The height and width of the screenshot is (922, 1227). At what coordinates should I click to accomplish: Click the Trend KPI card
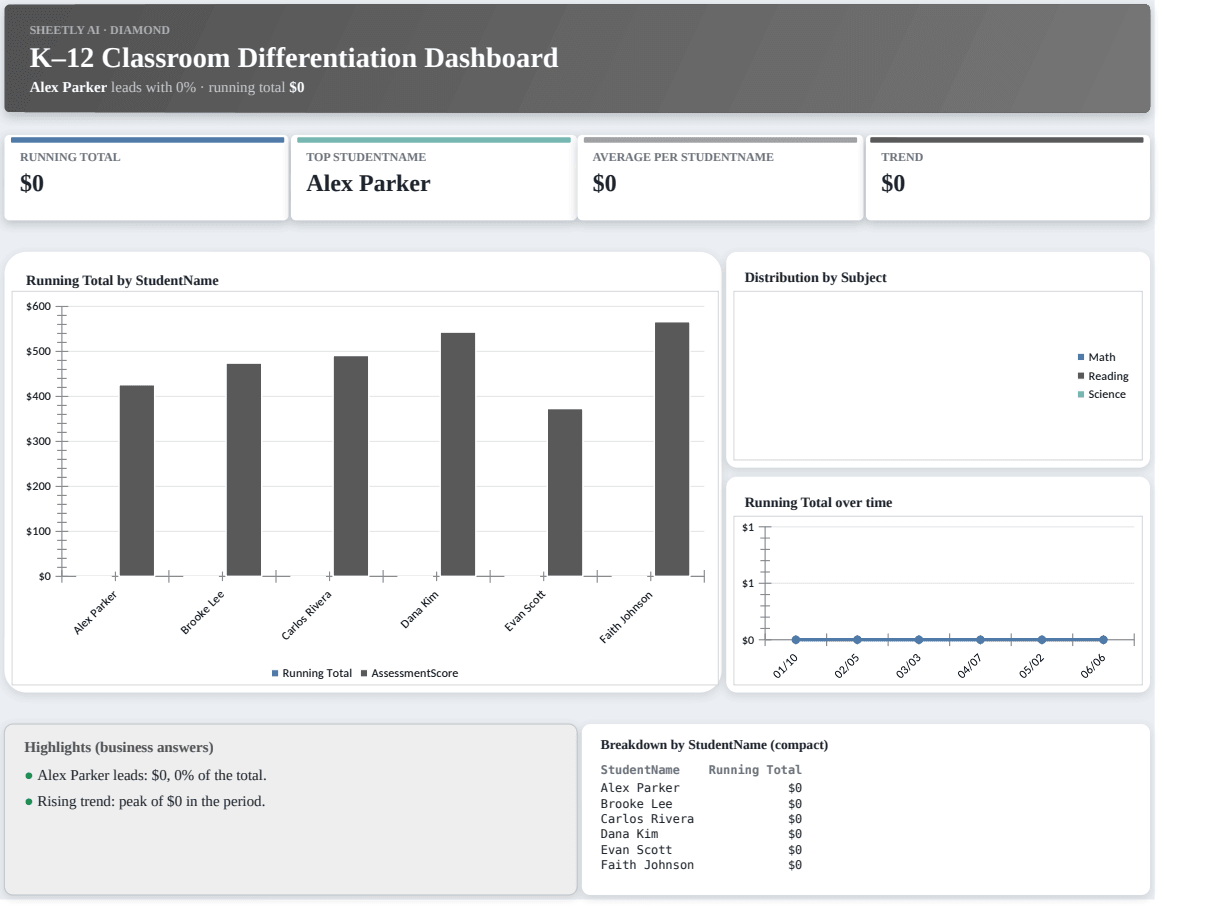click(x=1007, y=179)
